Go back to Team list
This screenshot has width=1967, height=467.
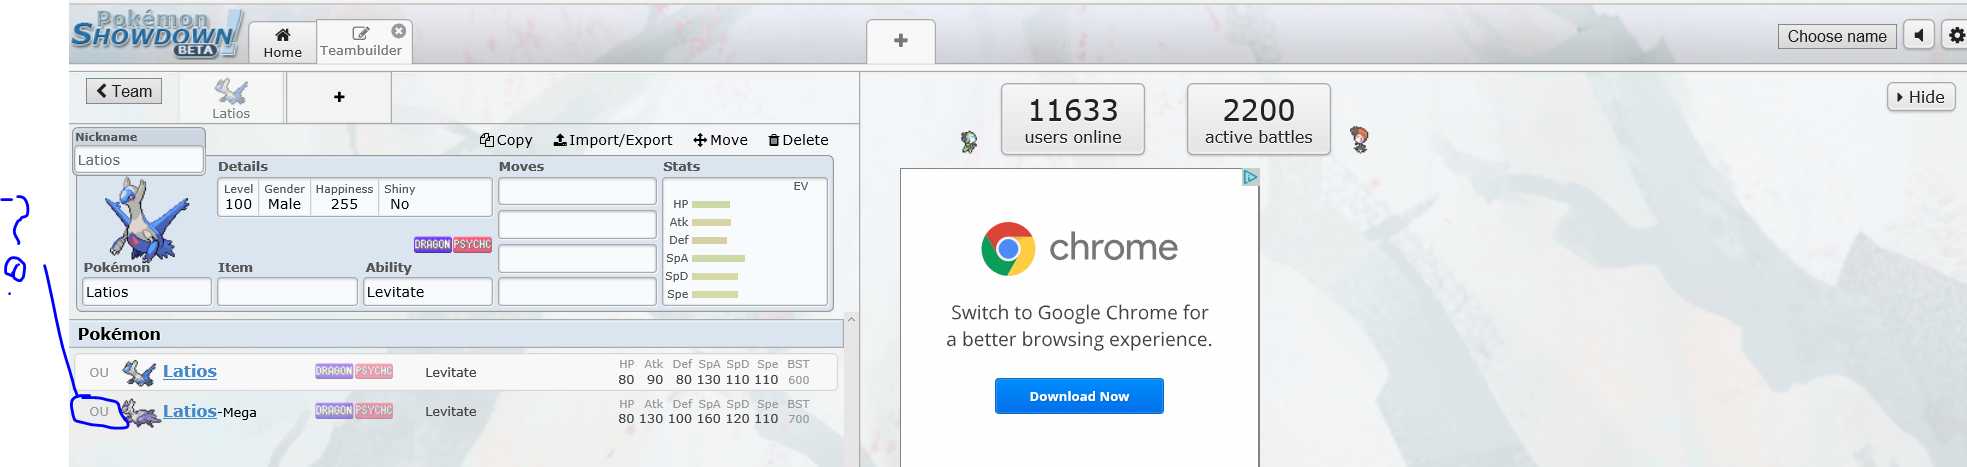(124, 91)
